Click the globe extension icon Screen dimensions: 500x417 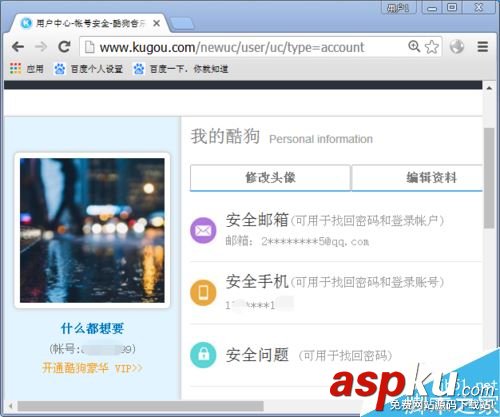click(x=457, y=47)
